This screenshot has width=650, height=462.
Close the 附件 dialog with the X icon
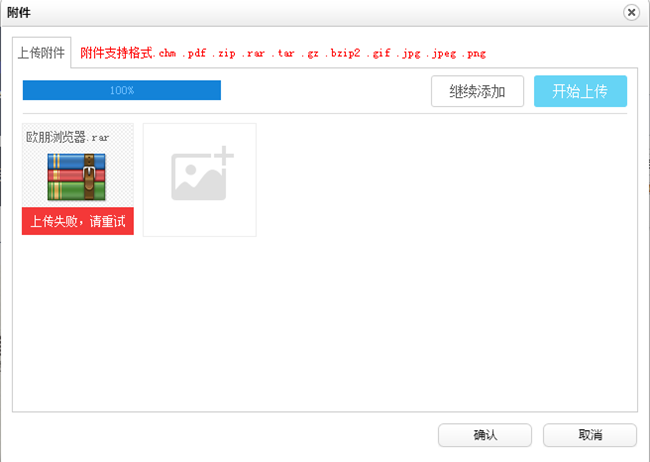[x=630, y=12]
